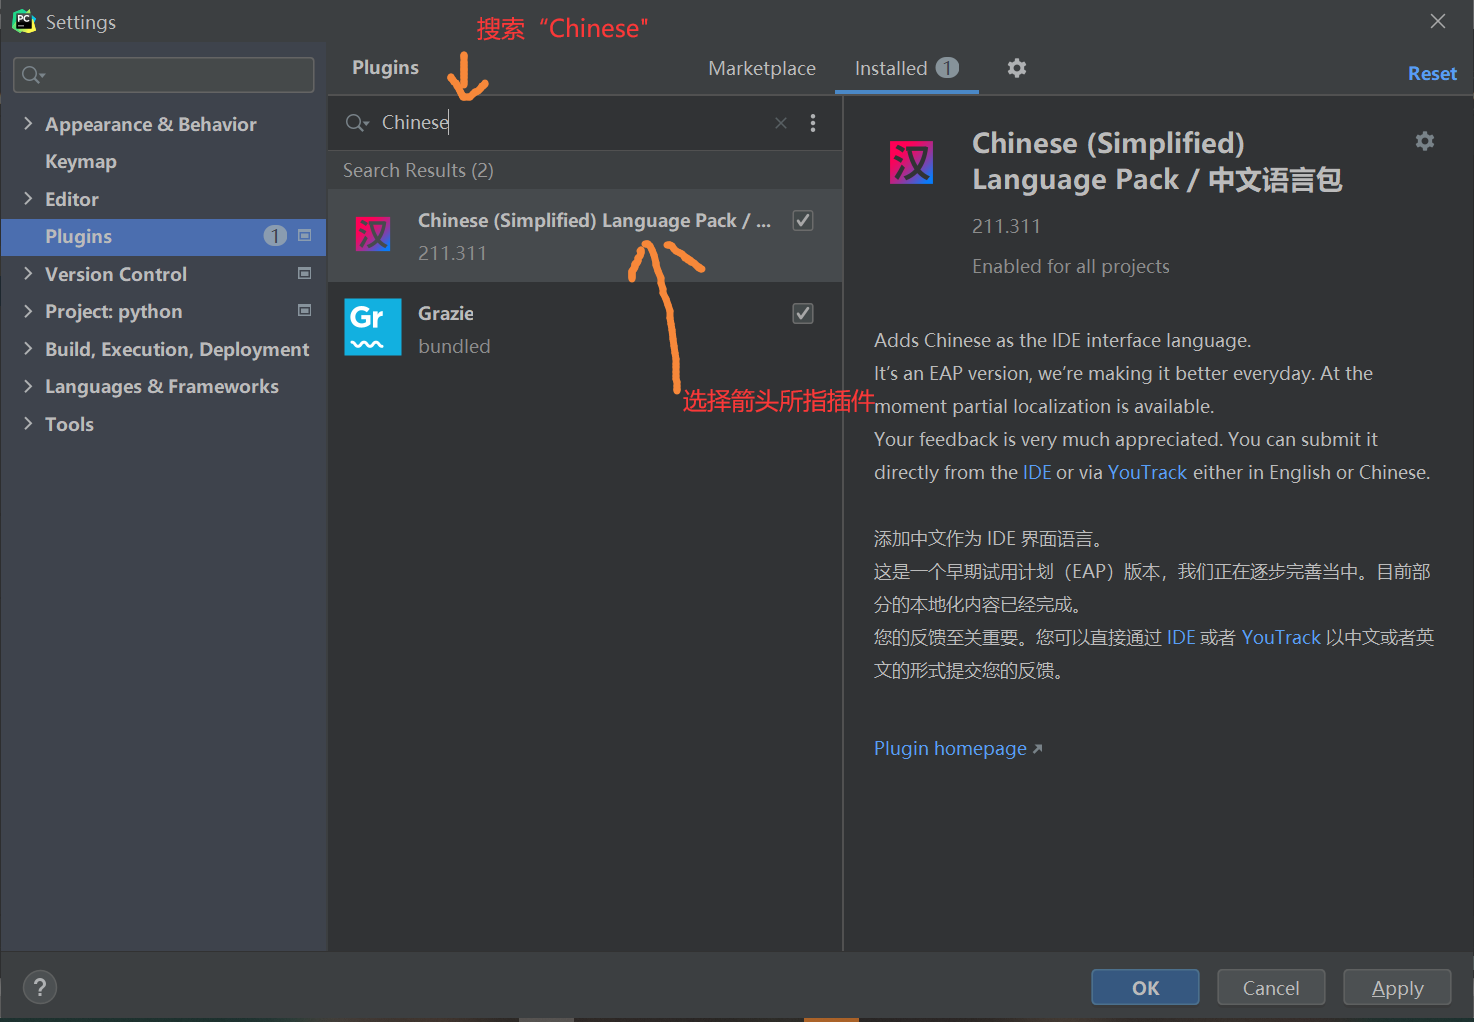Screen dimensions: 1474x1022
Task: Open plugin manager gear icon next to Installed
Action: pyautogui.click(x=1017, y=68)
